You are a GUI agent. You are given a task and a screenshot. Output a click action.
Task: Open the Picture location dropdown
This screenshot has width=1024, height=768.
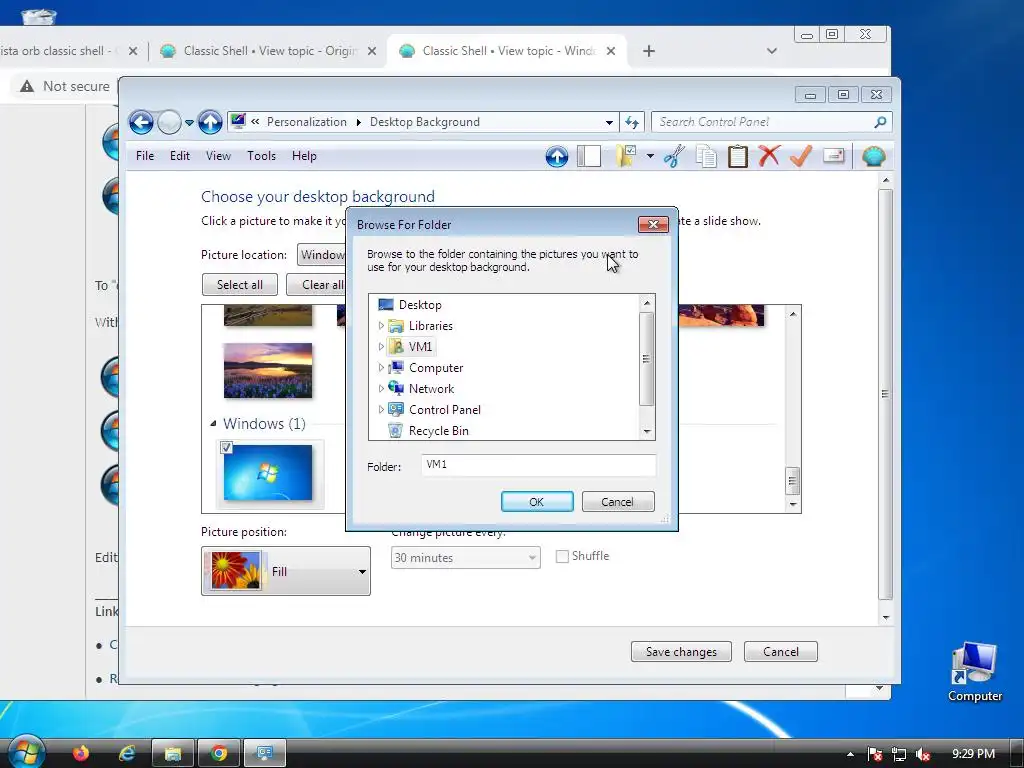point(321,255)
